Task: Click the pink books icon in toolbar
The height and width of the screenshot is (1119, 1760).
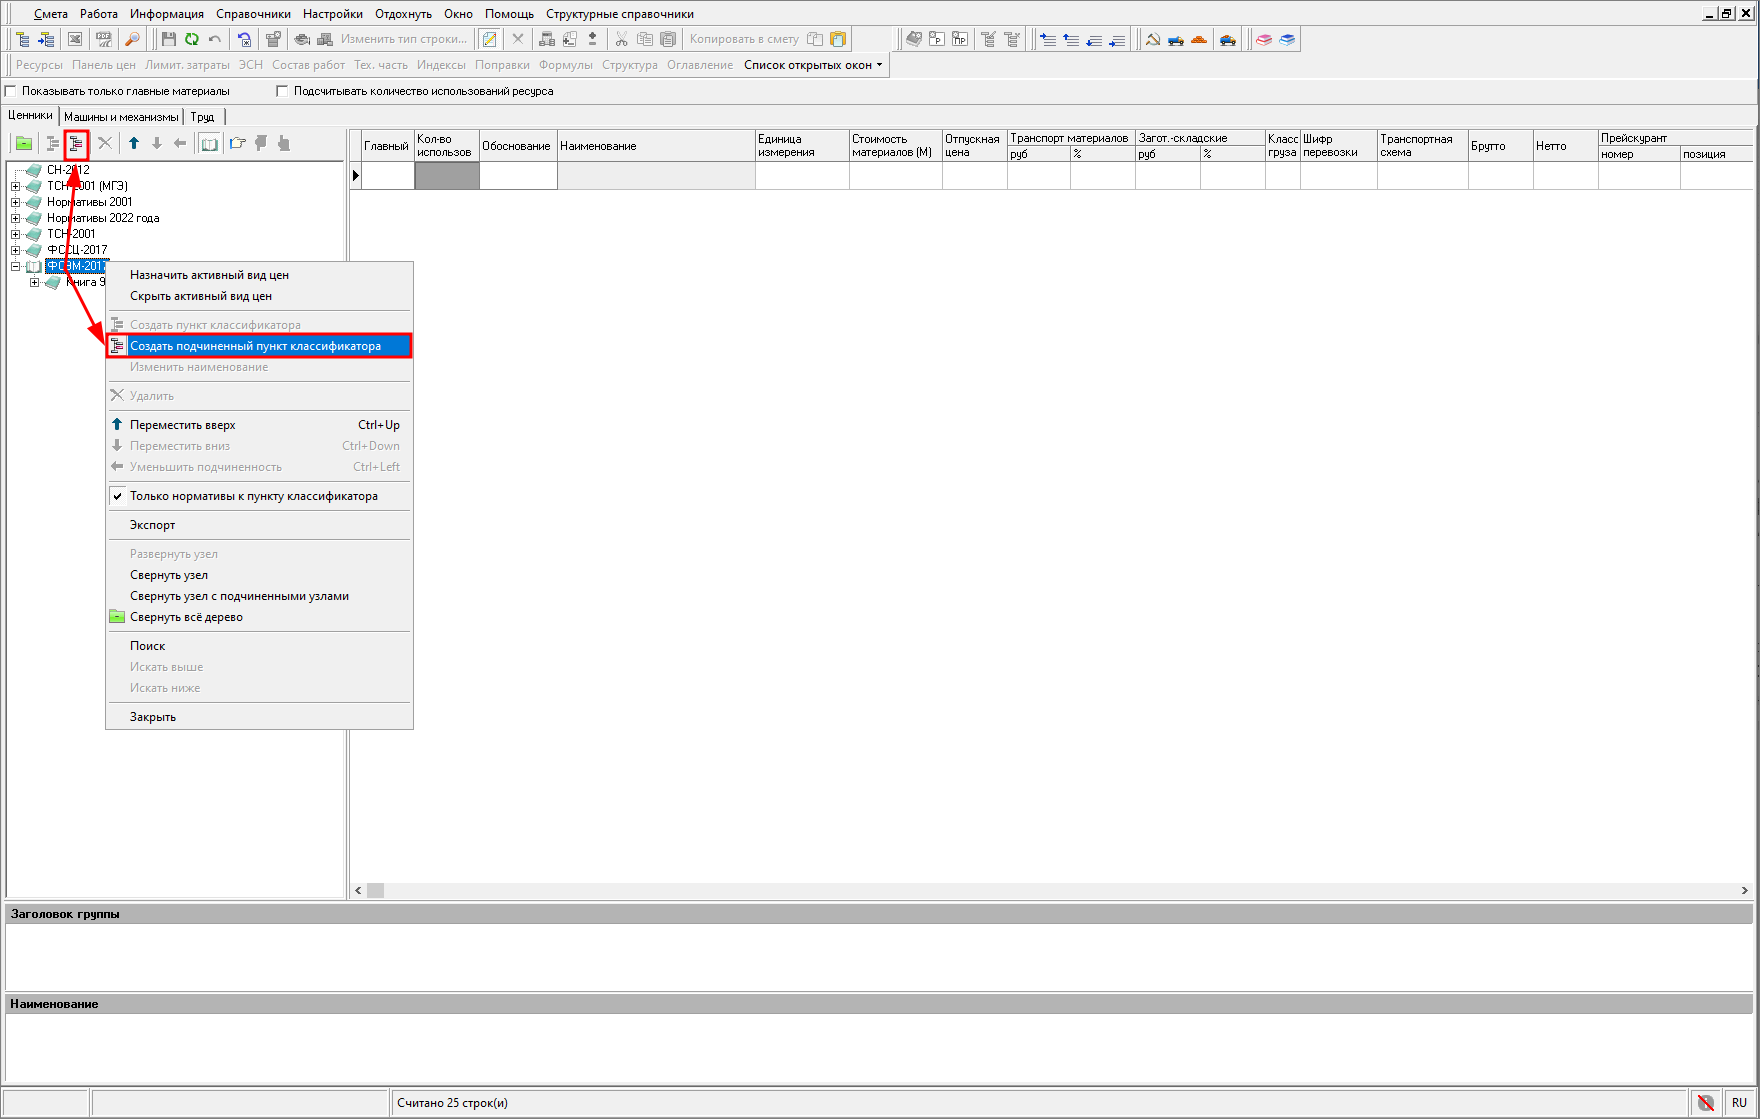Action: tap(1264, 40)
